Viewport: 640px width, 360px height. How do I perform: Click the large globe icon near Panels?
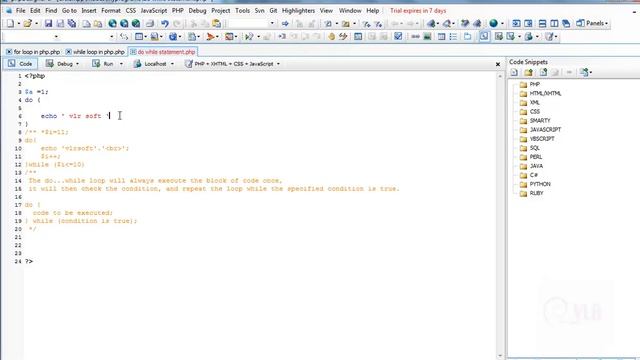click(x=493, y=24)
